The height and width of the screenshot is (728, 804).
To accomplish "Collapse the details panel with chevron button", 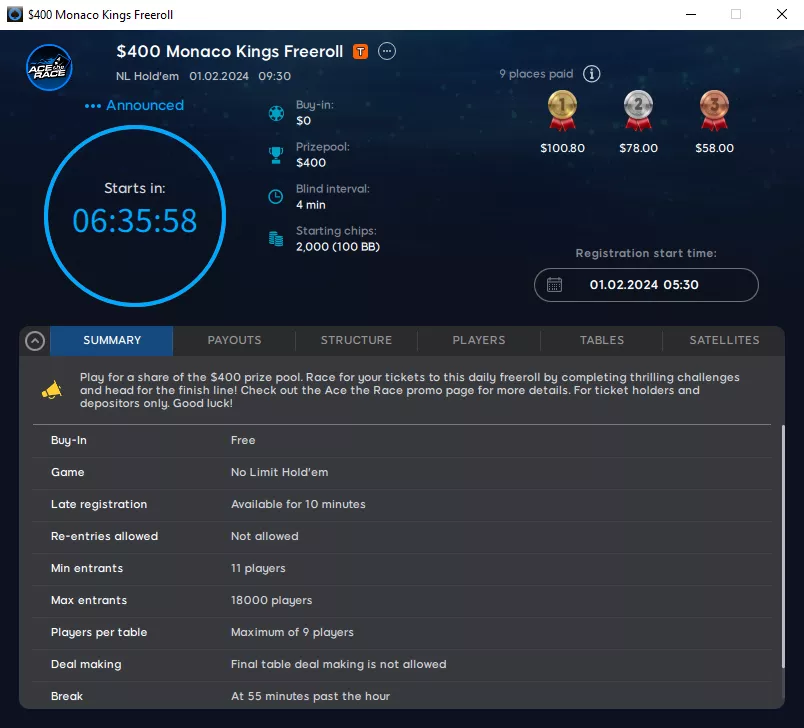I will [x=35, y=341].
